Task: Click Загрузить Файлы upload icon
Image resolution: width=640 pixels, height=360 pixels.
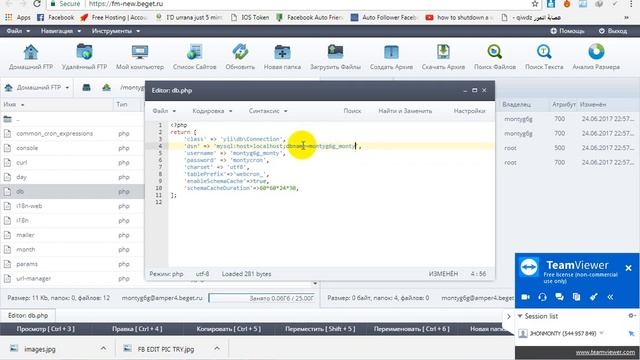Action: [x=335, y=57]
